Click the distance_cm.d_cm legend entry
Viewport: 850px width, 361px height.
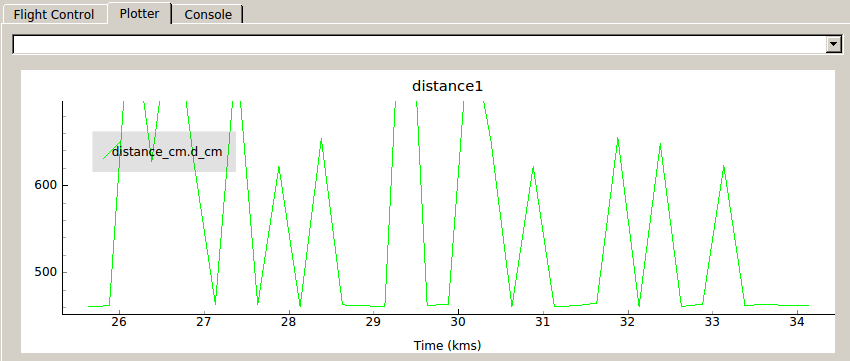pyautogui.click(x=167, y=152)
